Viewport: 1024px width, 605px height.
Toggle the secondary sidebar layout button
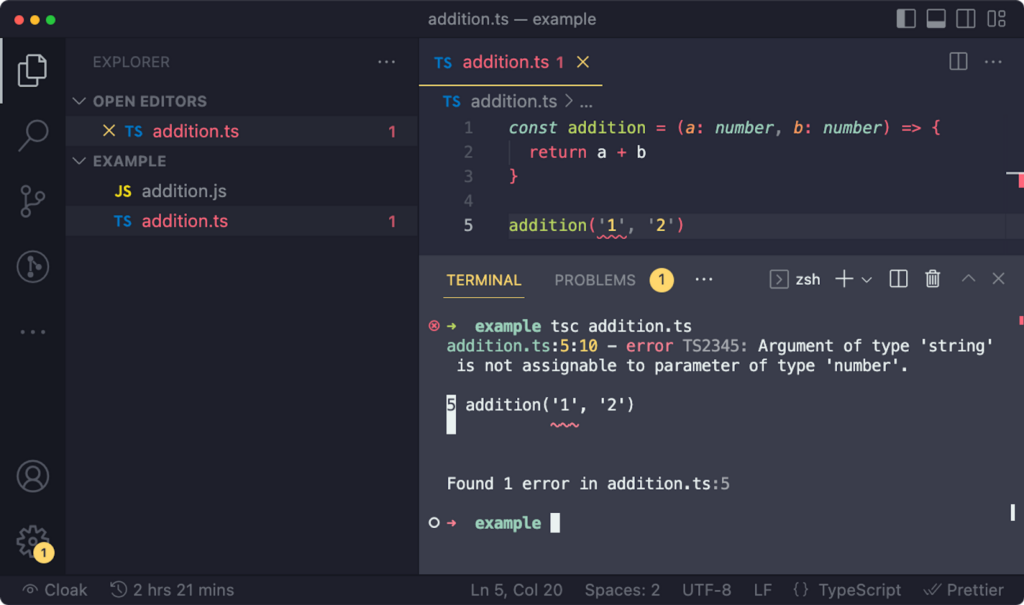coord(966,19)
